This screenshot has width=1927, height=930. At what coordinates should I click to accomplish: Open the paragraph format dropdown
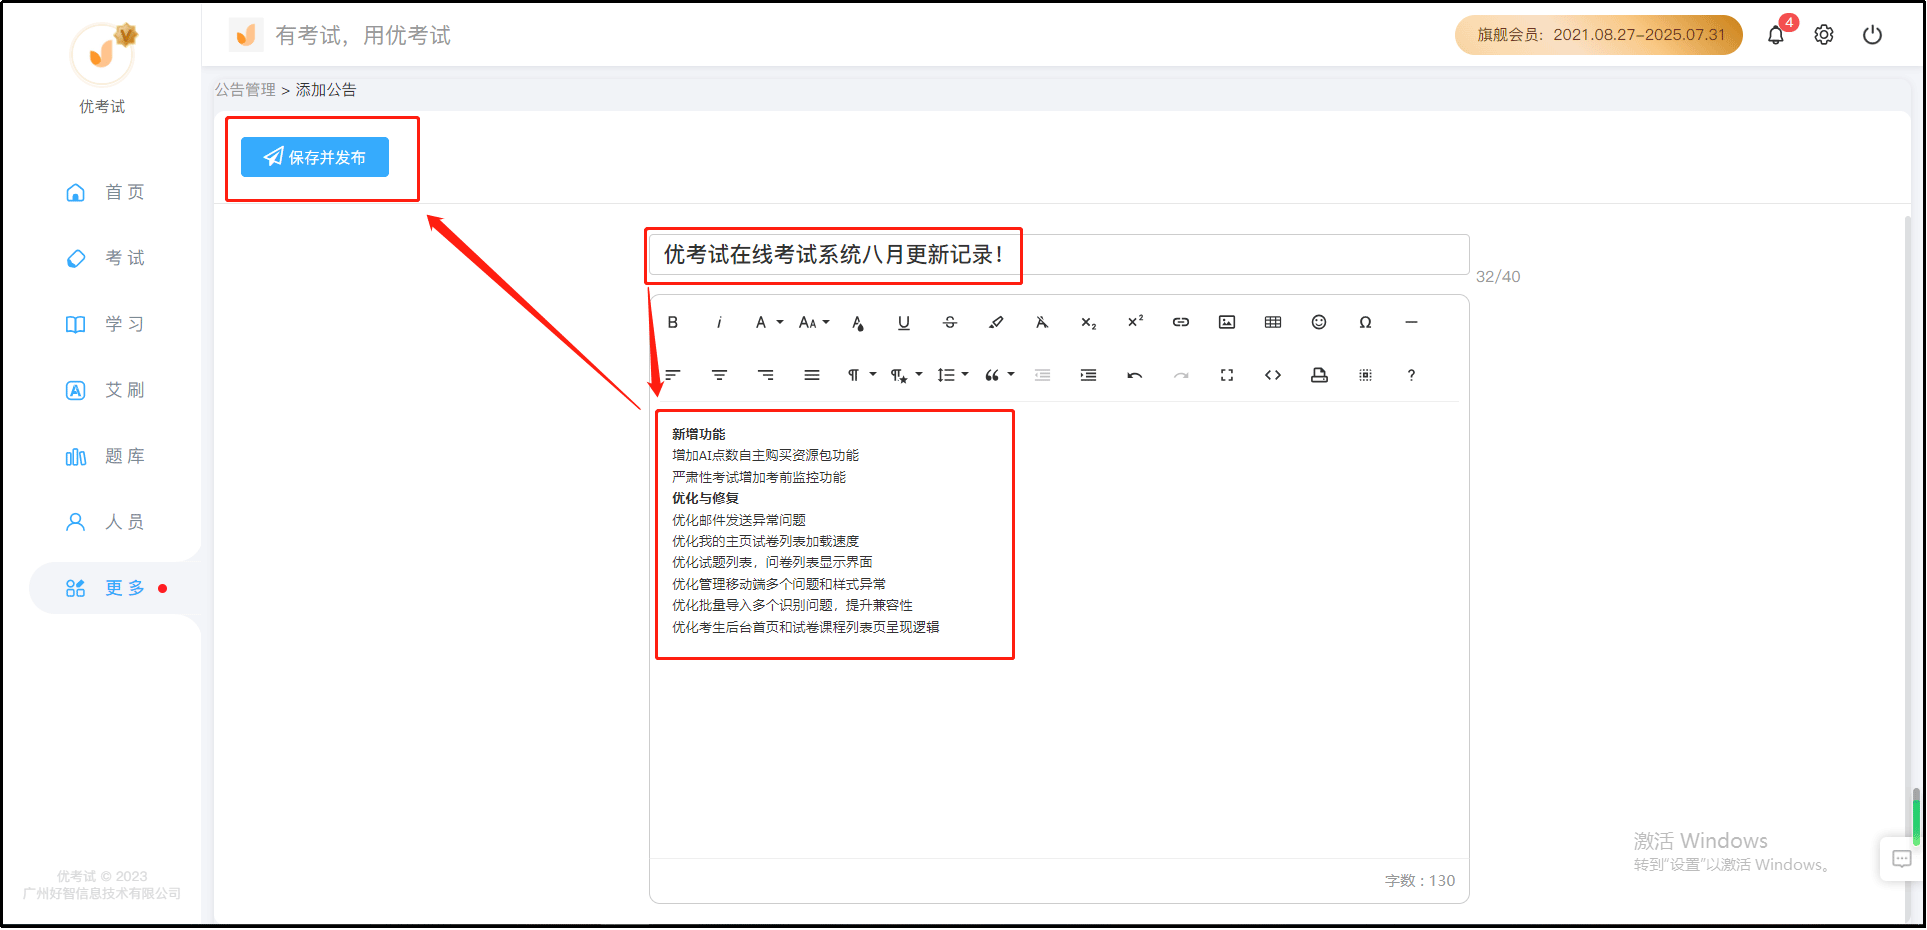pos(861,375)
